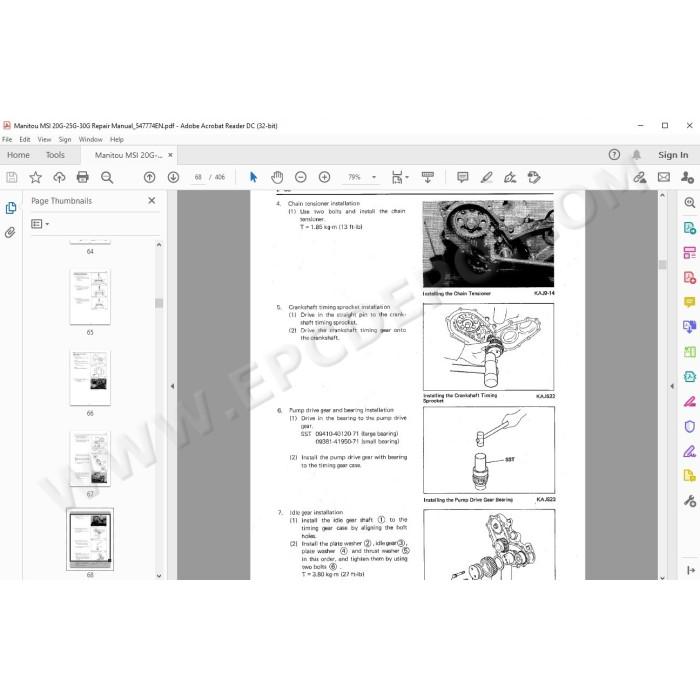Viewport: 700px width, 700px height.
Task: Open the thumbnail options dropdown menu
Action: tap(40, 224)
